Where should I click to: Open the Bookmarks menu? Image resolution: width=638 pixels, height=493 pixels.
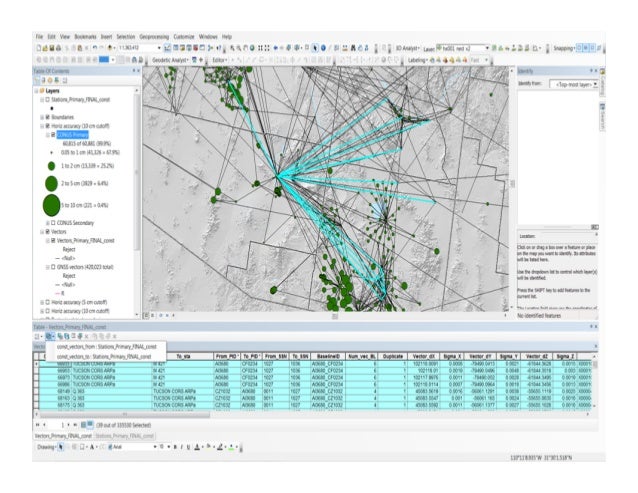click(85, 37)
